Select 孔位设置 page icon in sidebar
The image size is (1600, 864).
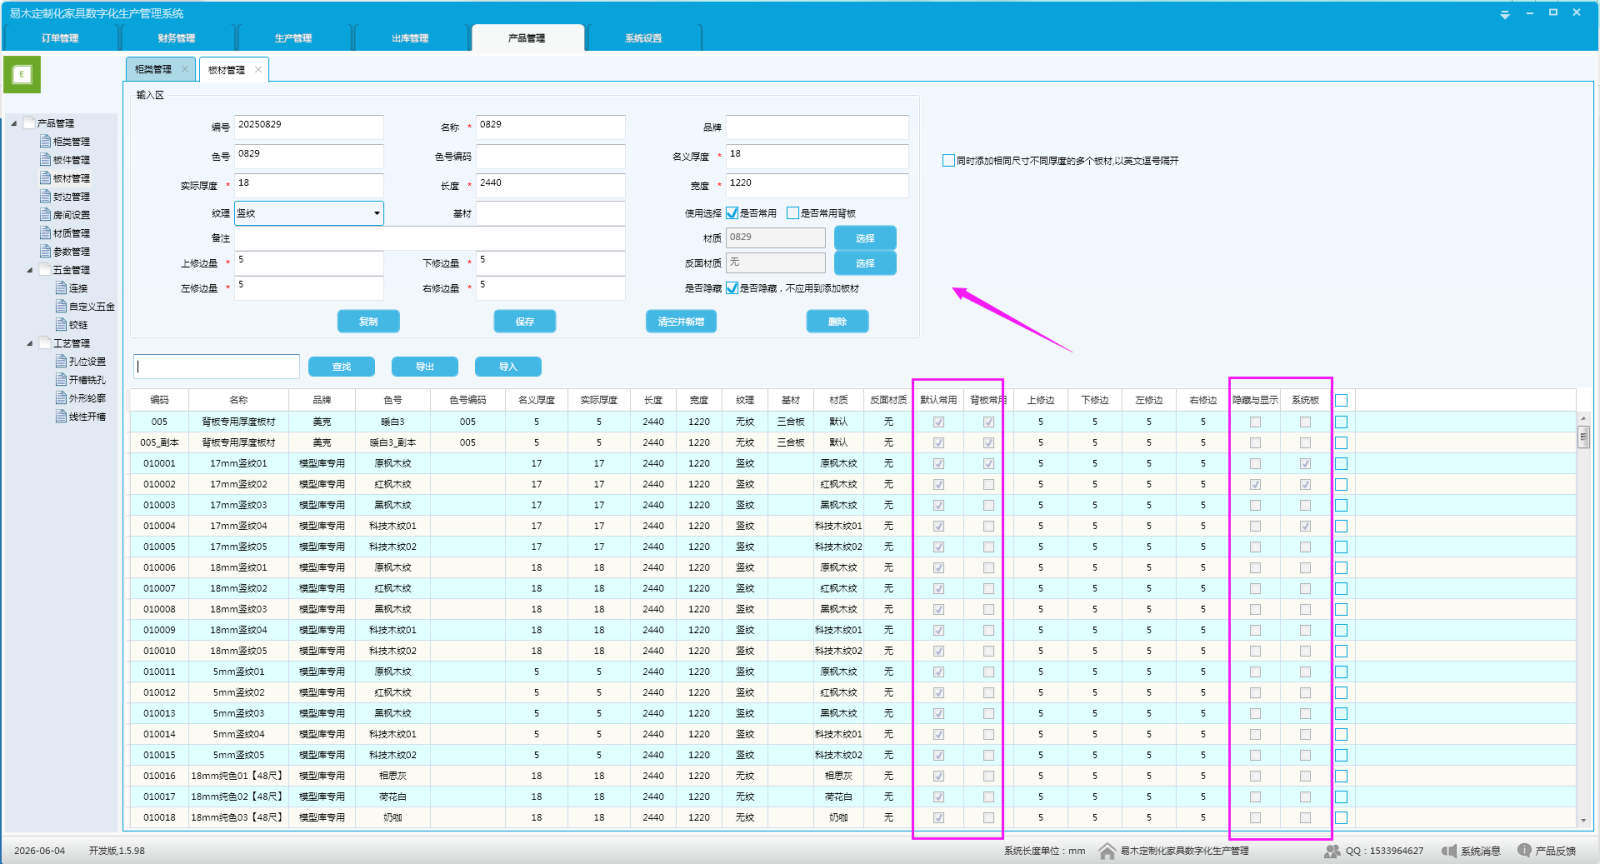(x=61, y=361)
